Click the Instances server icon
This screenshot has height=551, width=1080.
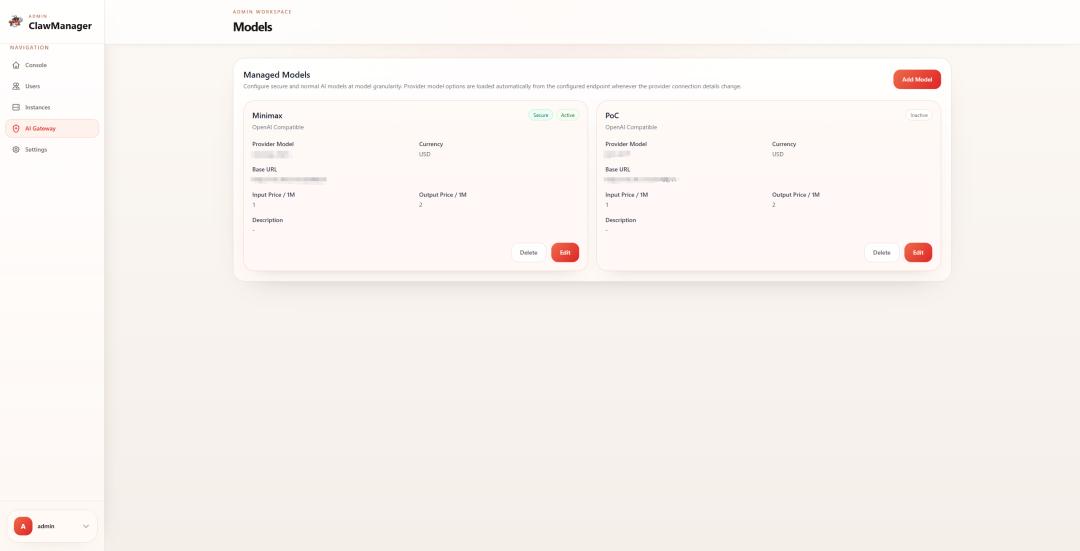(16, 107)
